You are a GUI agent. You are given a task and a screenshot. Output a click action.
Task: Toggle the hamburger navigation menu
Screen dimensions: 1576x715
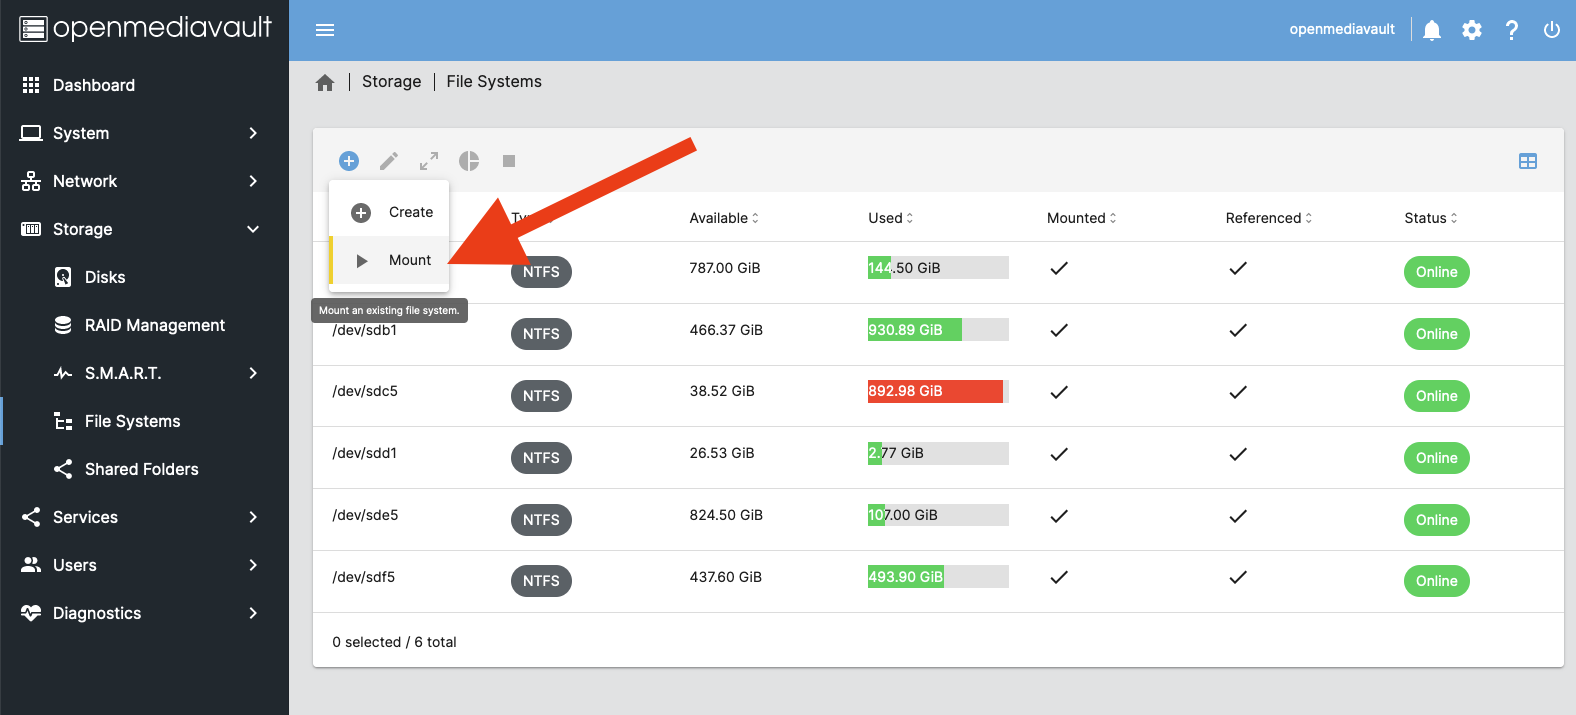click(x=325, y=30)
